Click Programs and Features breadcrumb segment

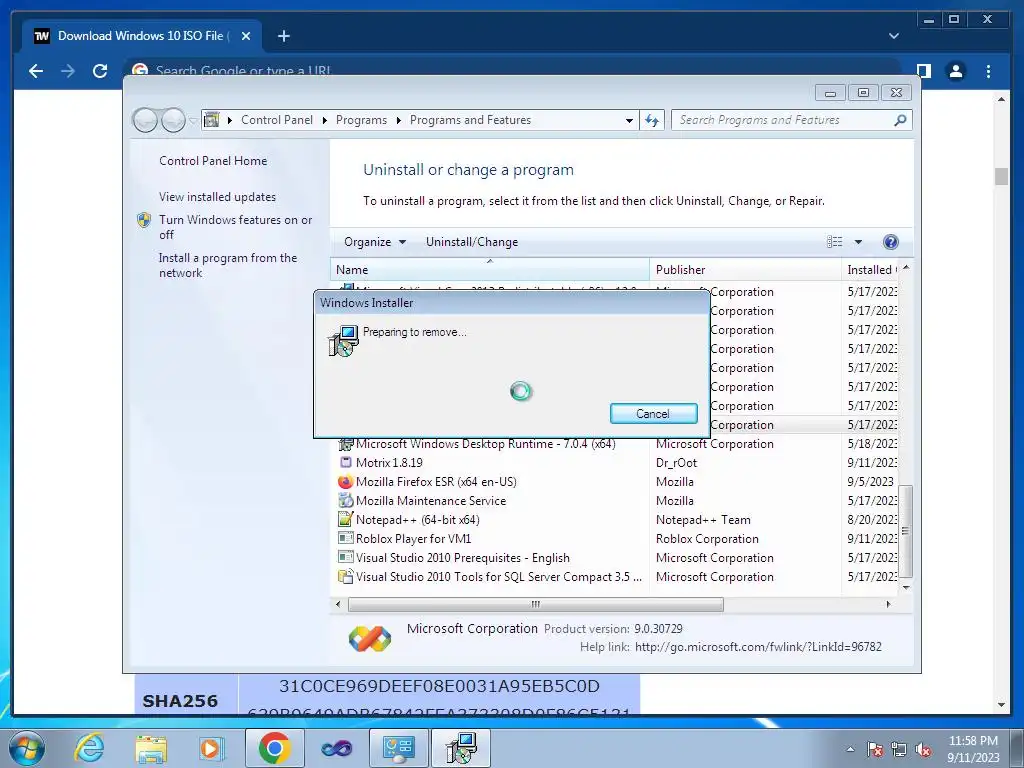click(x=470, y=120)
